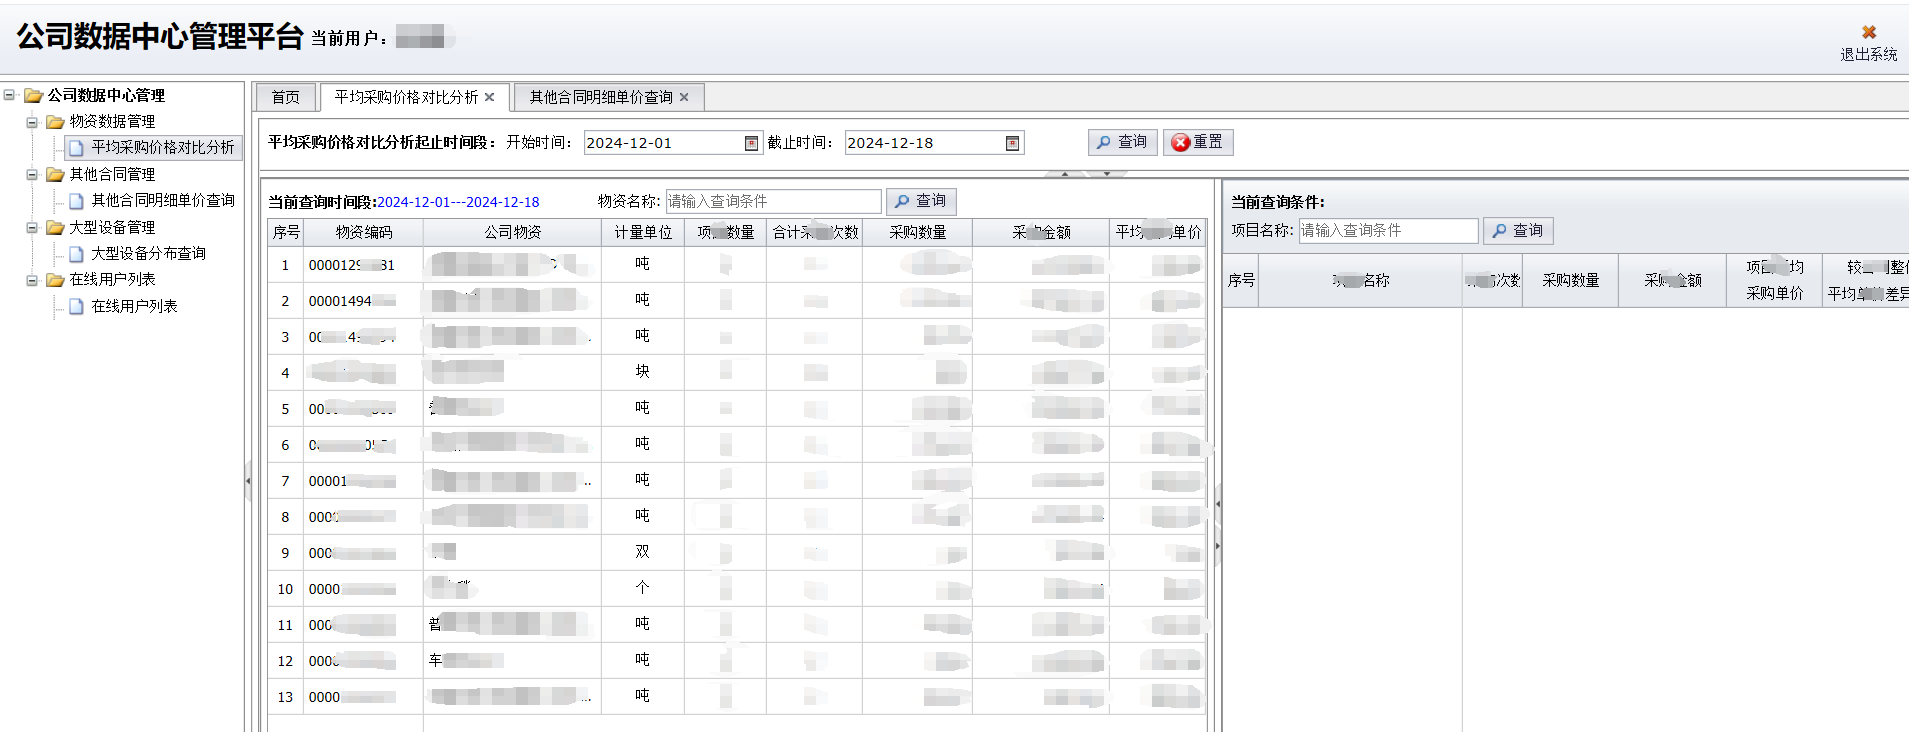This screenshot has height=732, width=1909.
Task: Switch to the 首页 tab
Action: pos(285,97)
